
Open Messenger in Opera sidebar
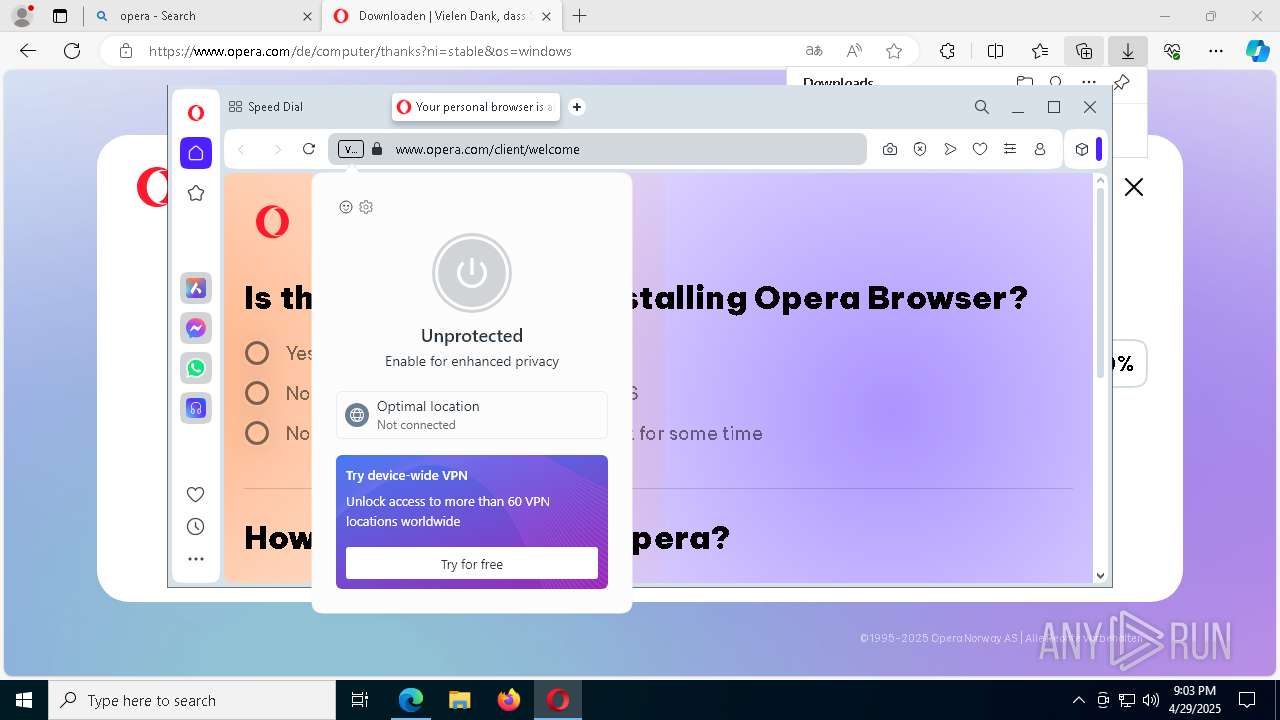click(196, 328)
